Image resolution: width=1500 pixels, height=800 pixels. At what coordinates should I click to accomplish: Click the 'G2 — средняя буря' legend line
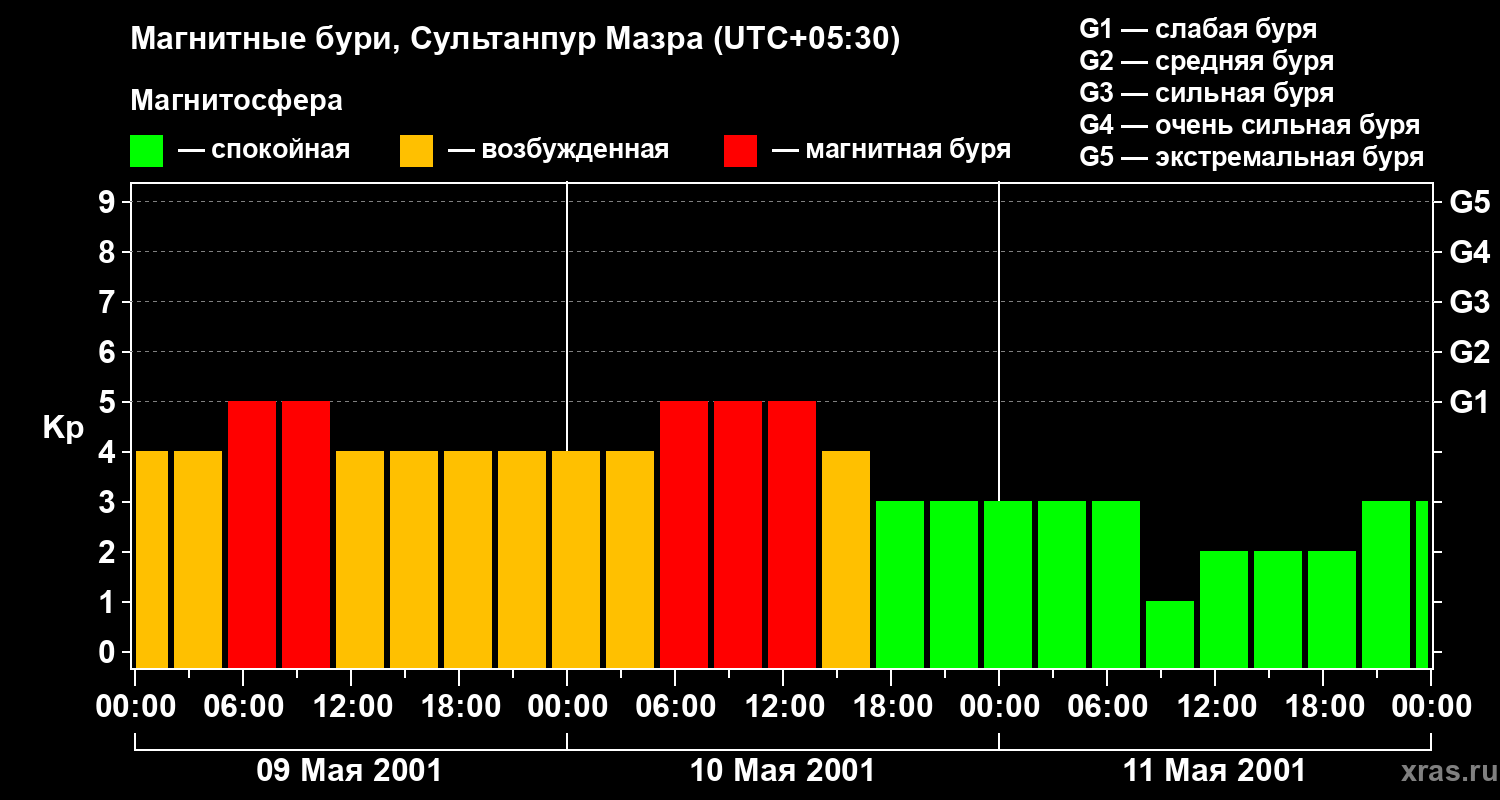(1207, 61)
